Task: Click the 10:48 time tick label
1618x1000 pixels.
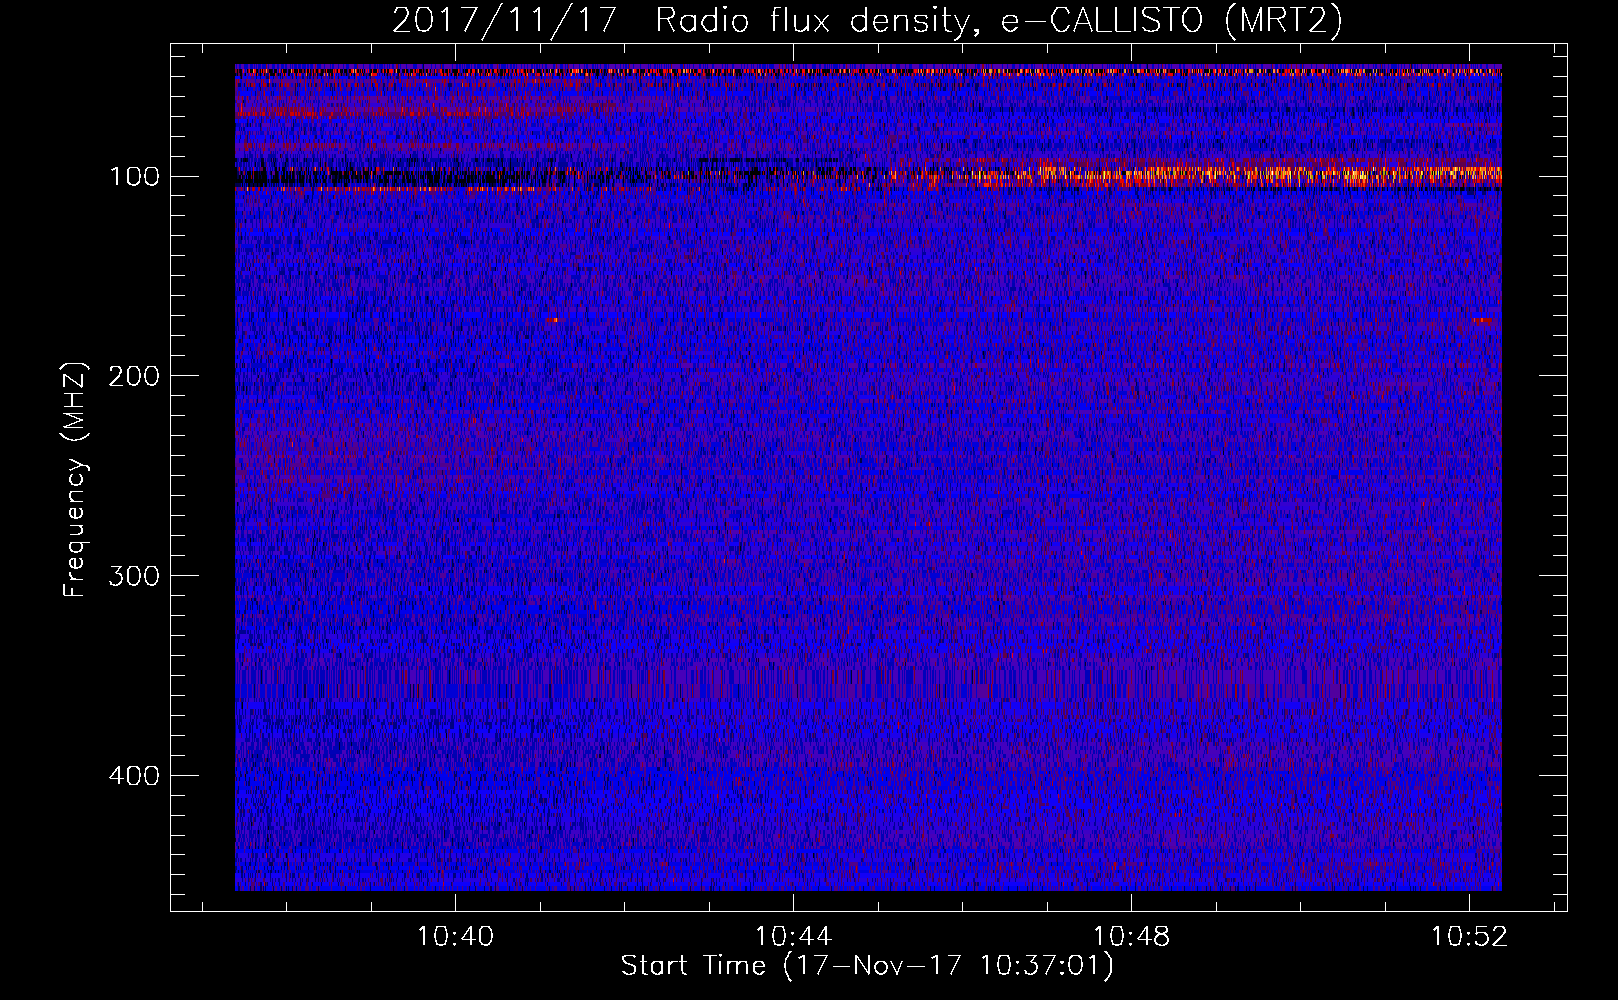Action: coord(1131,937)
